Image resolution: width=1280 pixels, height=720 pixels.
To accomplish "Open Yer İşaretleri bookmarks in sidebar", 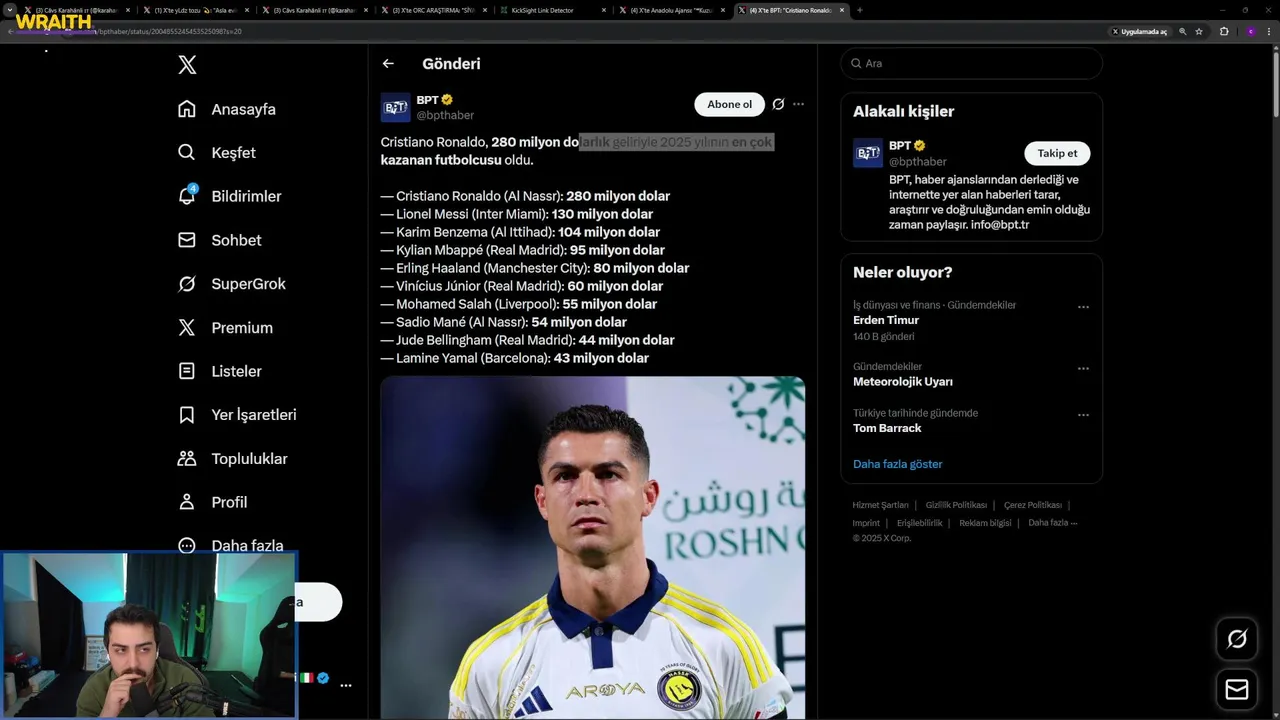I will [x=238, y=415].
